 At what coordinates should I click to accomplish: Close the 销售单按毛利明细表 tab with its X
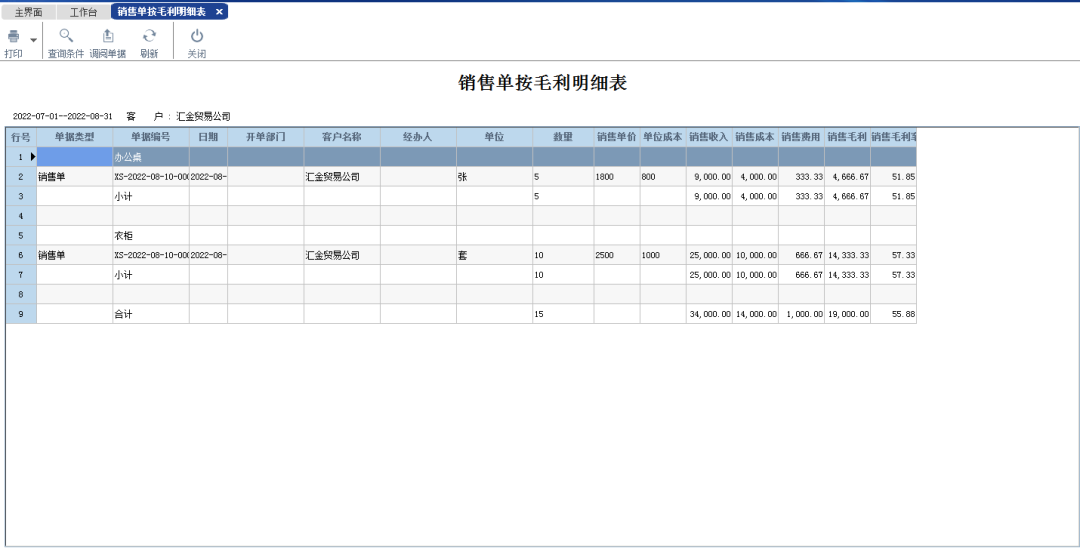coord(219,12)
